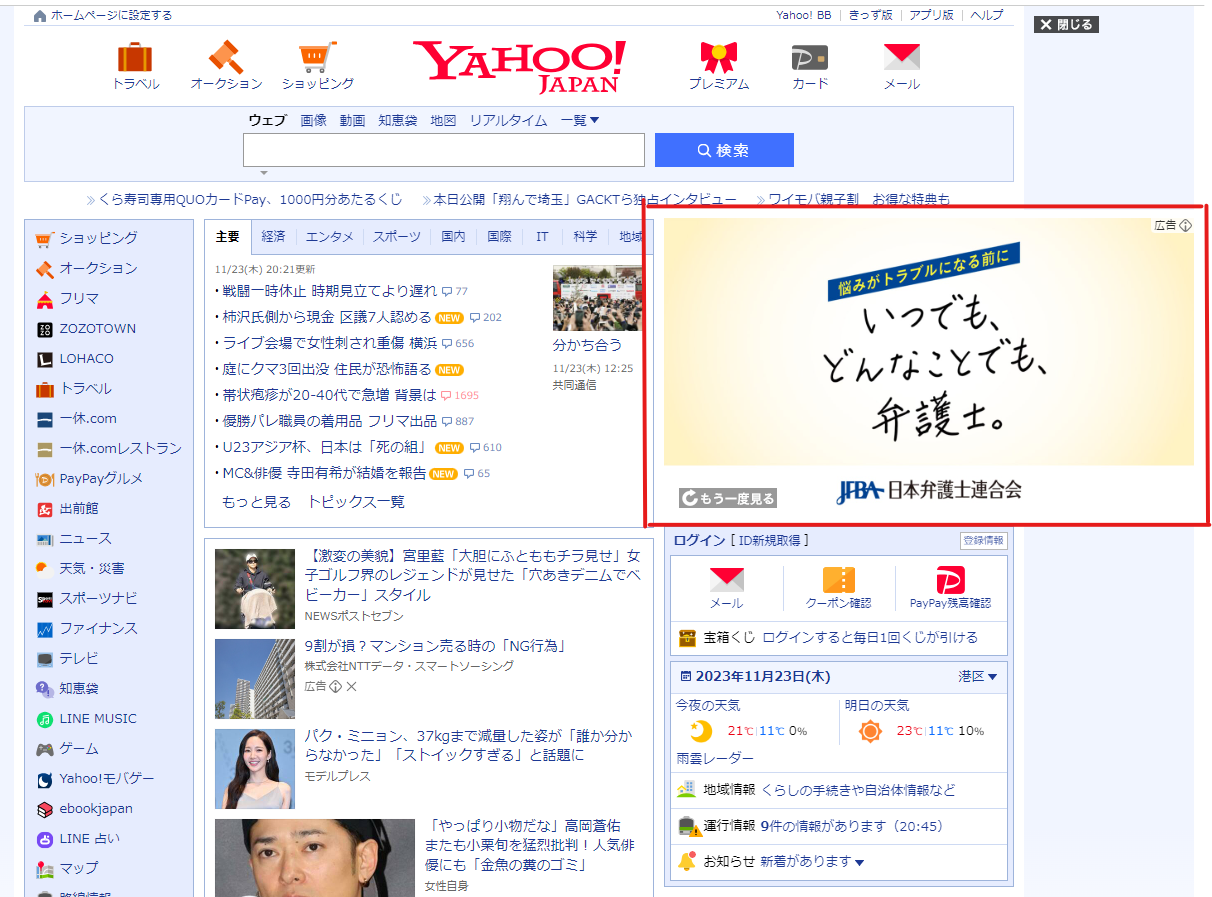Close the ad under the マンション article

(x=352, y=686)
